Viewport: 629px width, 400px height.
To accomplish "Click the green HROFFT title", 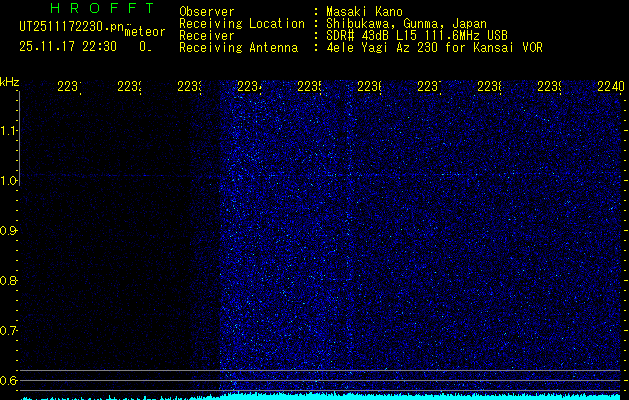I will 103,8.
